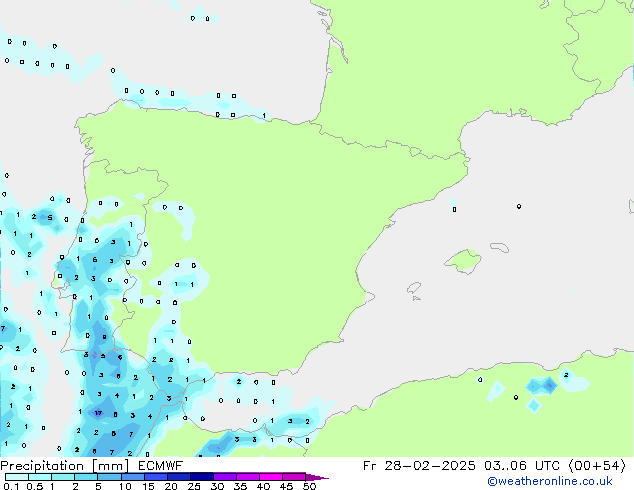
Task: Click the "Precipitation" title text
Action: pyautogui.click(x=42, y=466)
